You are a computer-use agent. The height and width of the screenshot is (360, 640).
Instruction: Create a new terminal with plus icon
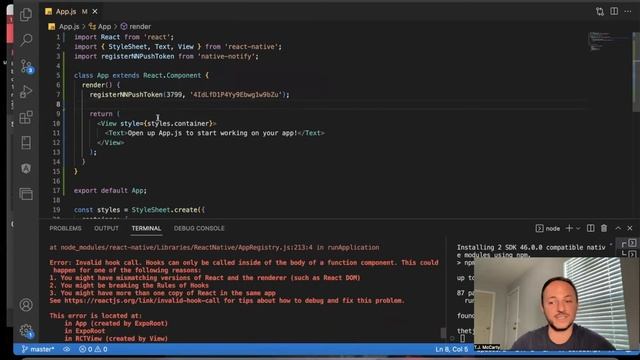click(x=569, y=228)
